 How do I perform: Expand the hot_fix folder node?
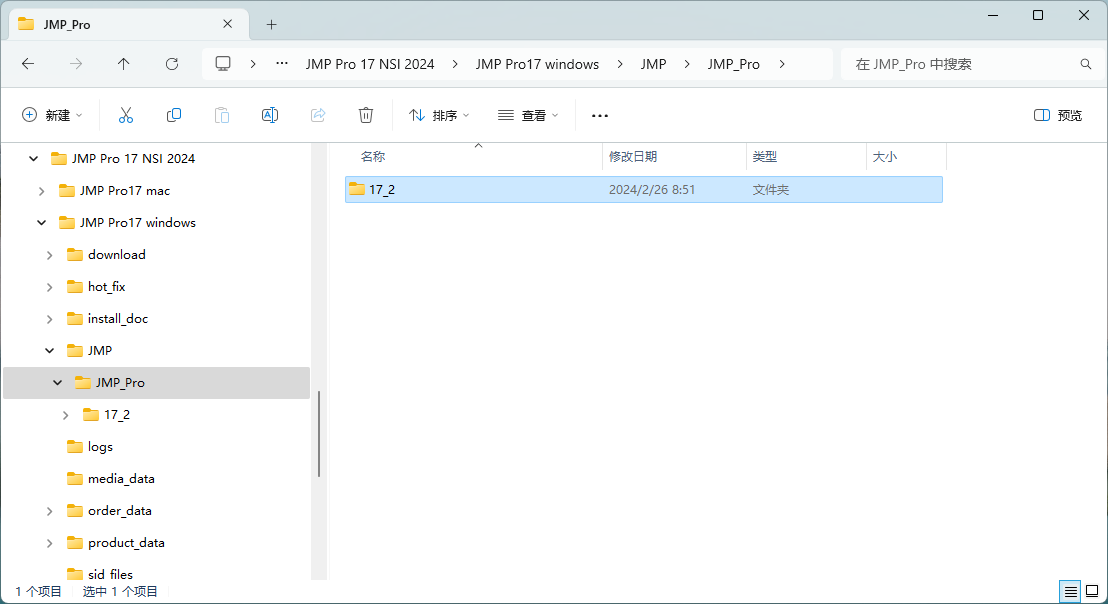(49, 287)
